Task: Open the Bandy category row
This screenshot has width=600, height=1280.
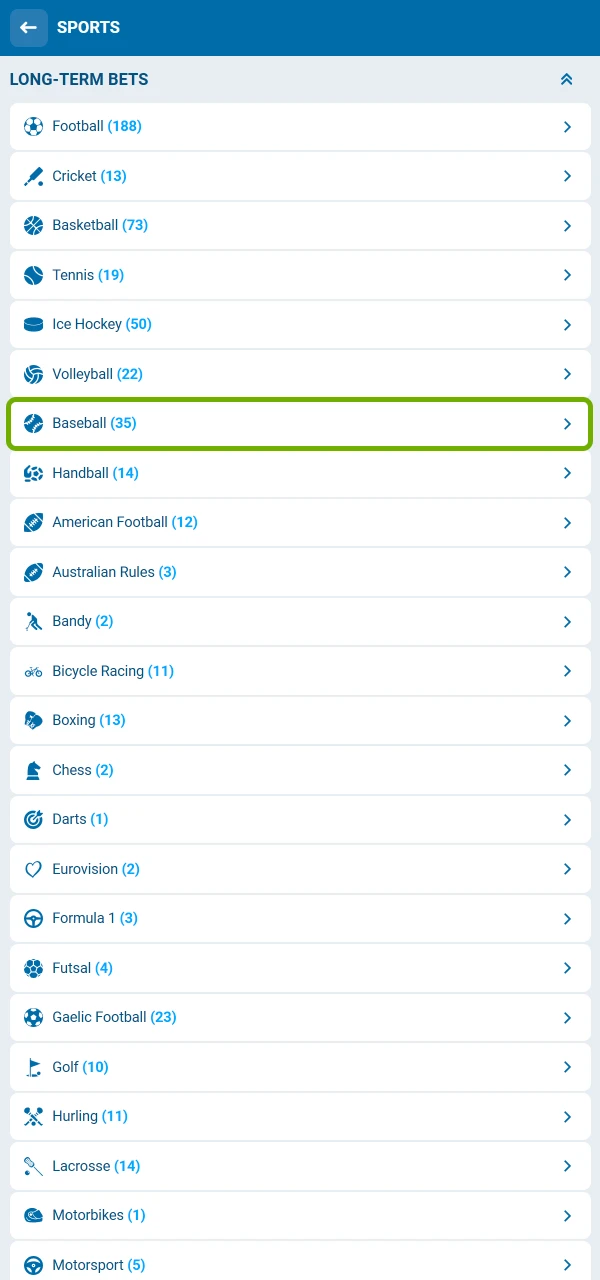Action: (x=300, y=621)
